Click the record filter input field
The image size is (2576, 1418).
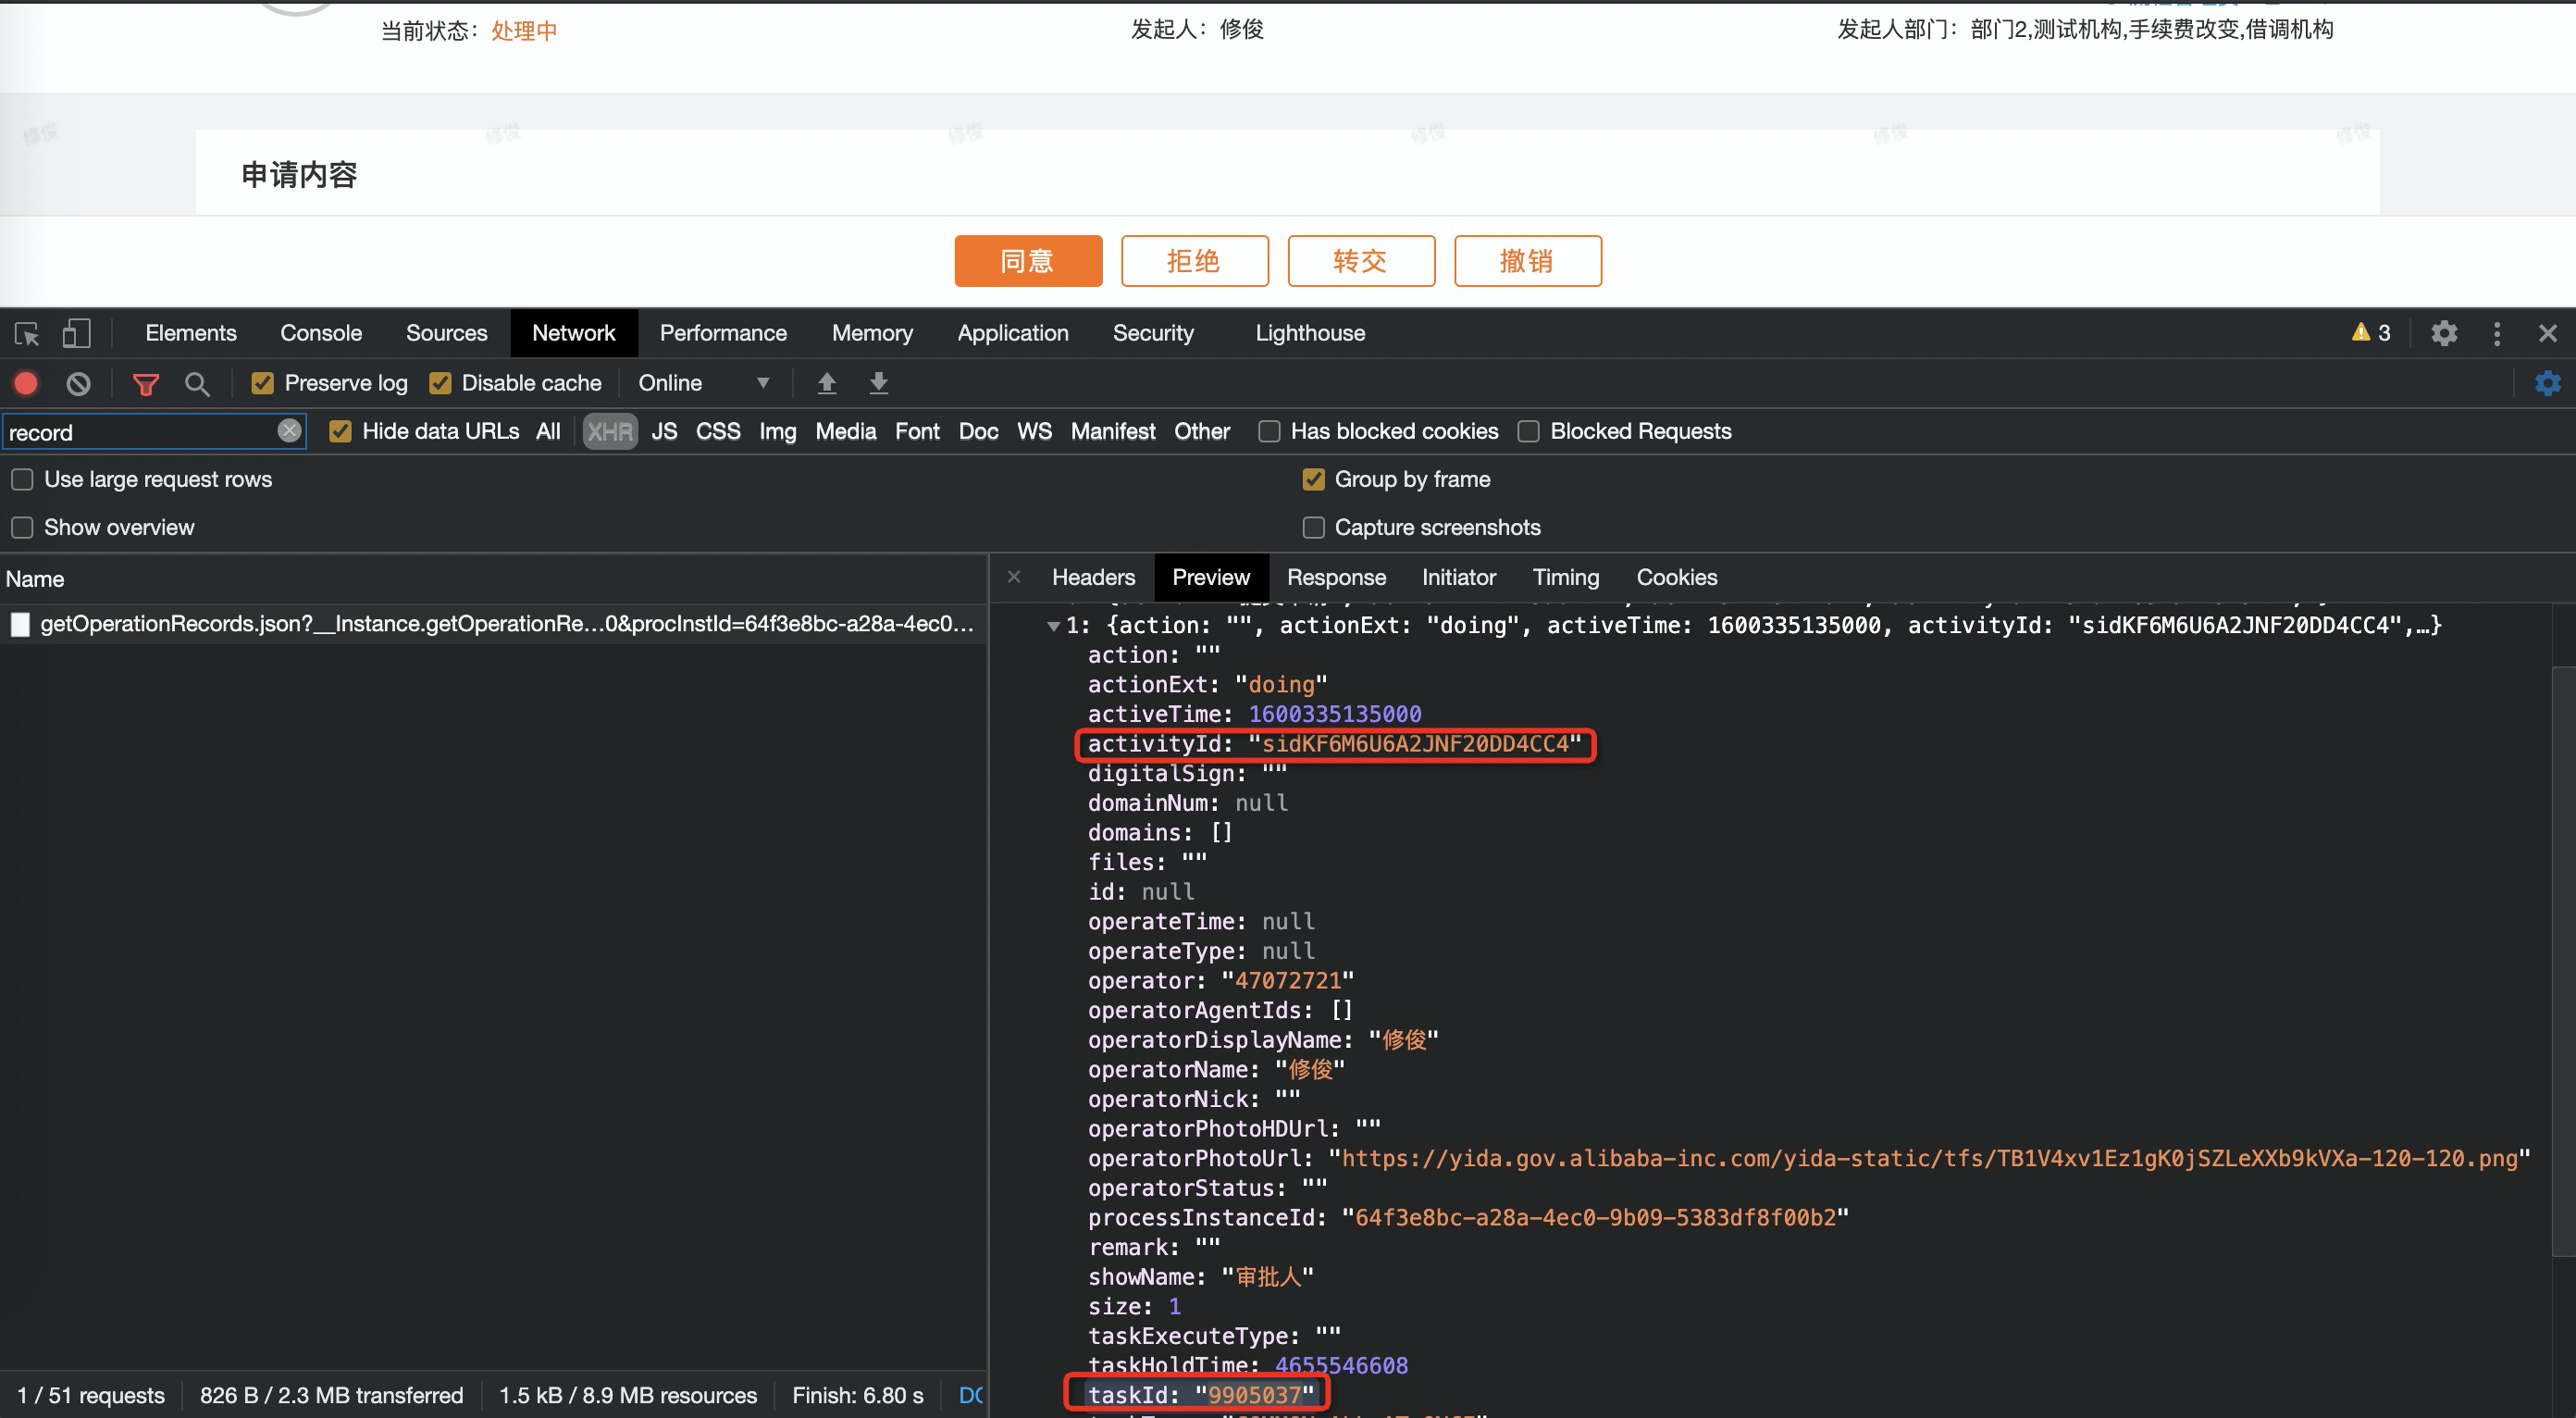pyautogui.click(x=140, y=432)
